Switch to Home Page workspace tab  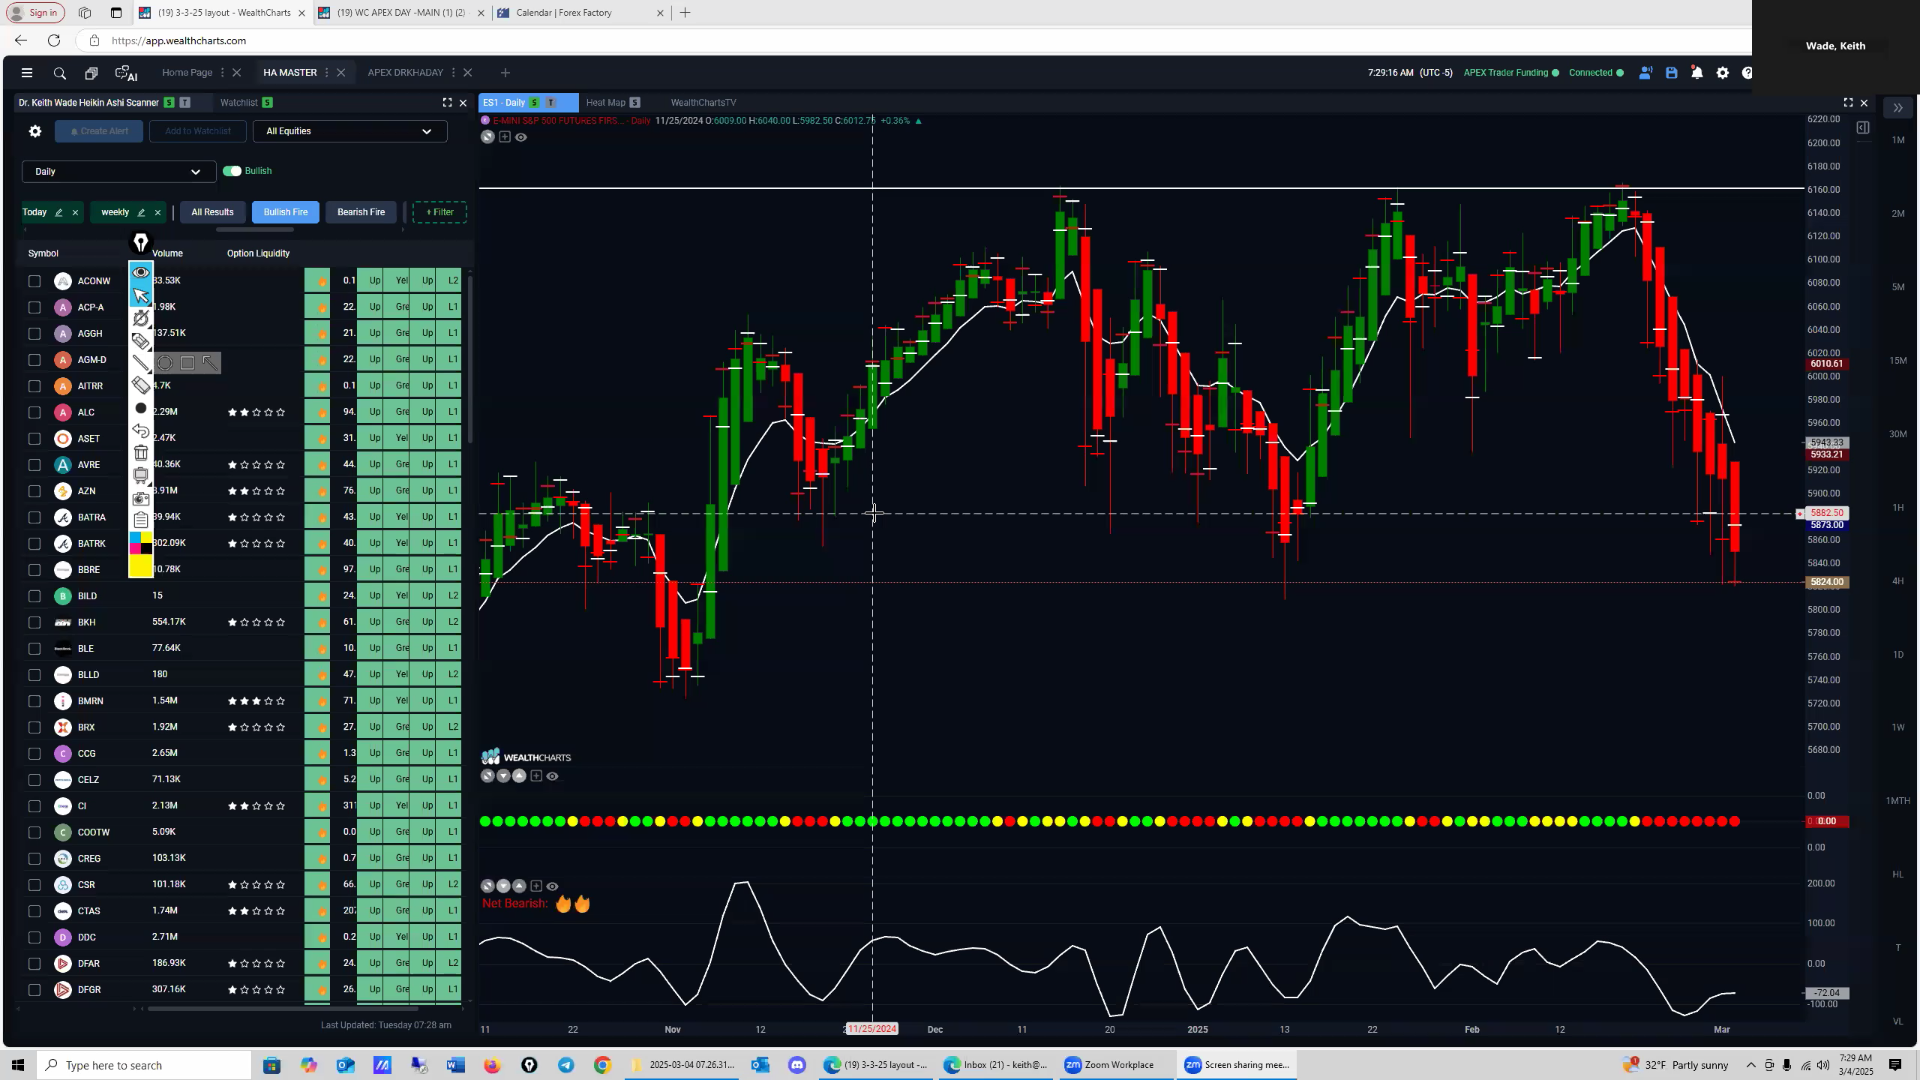(187, 73)
